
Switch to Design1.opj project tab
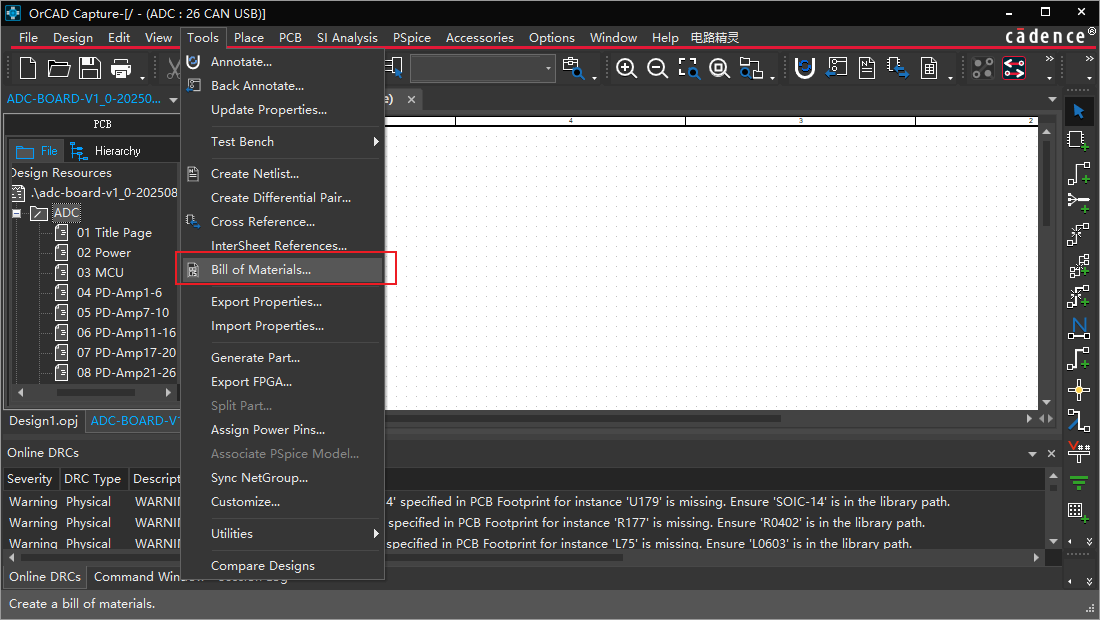43,421
